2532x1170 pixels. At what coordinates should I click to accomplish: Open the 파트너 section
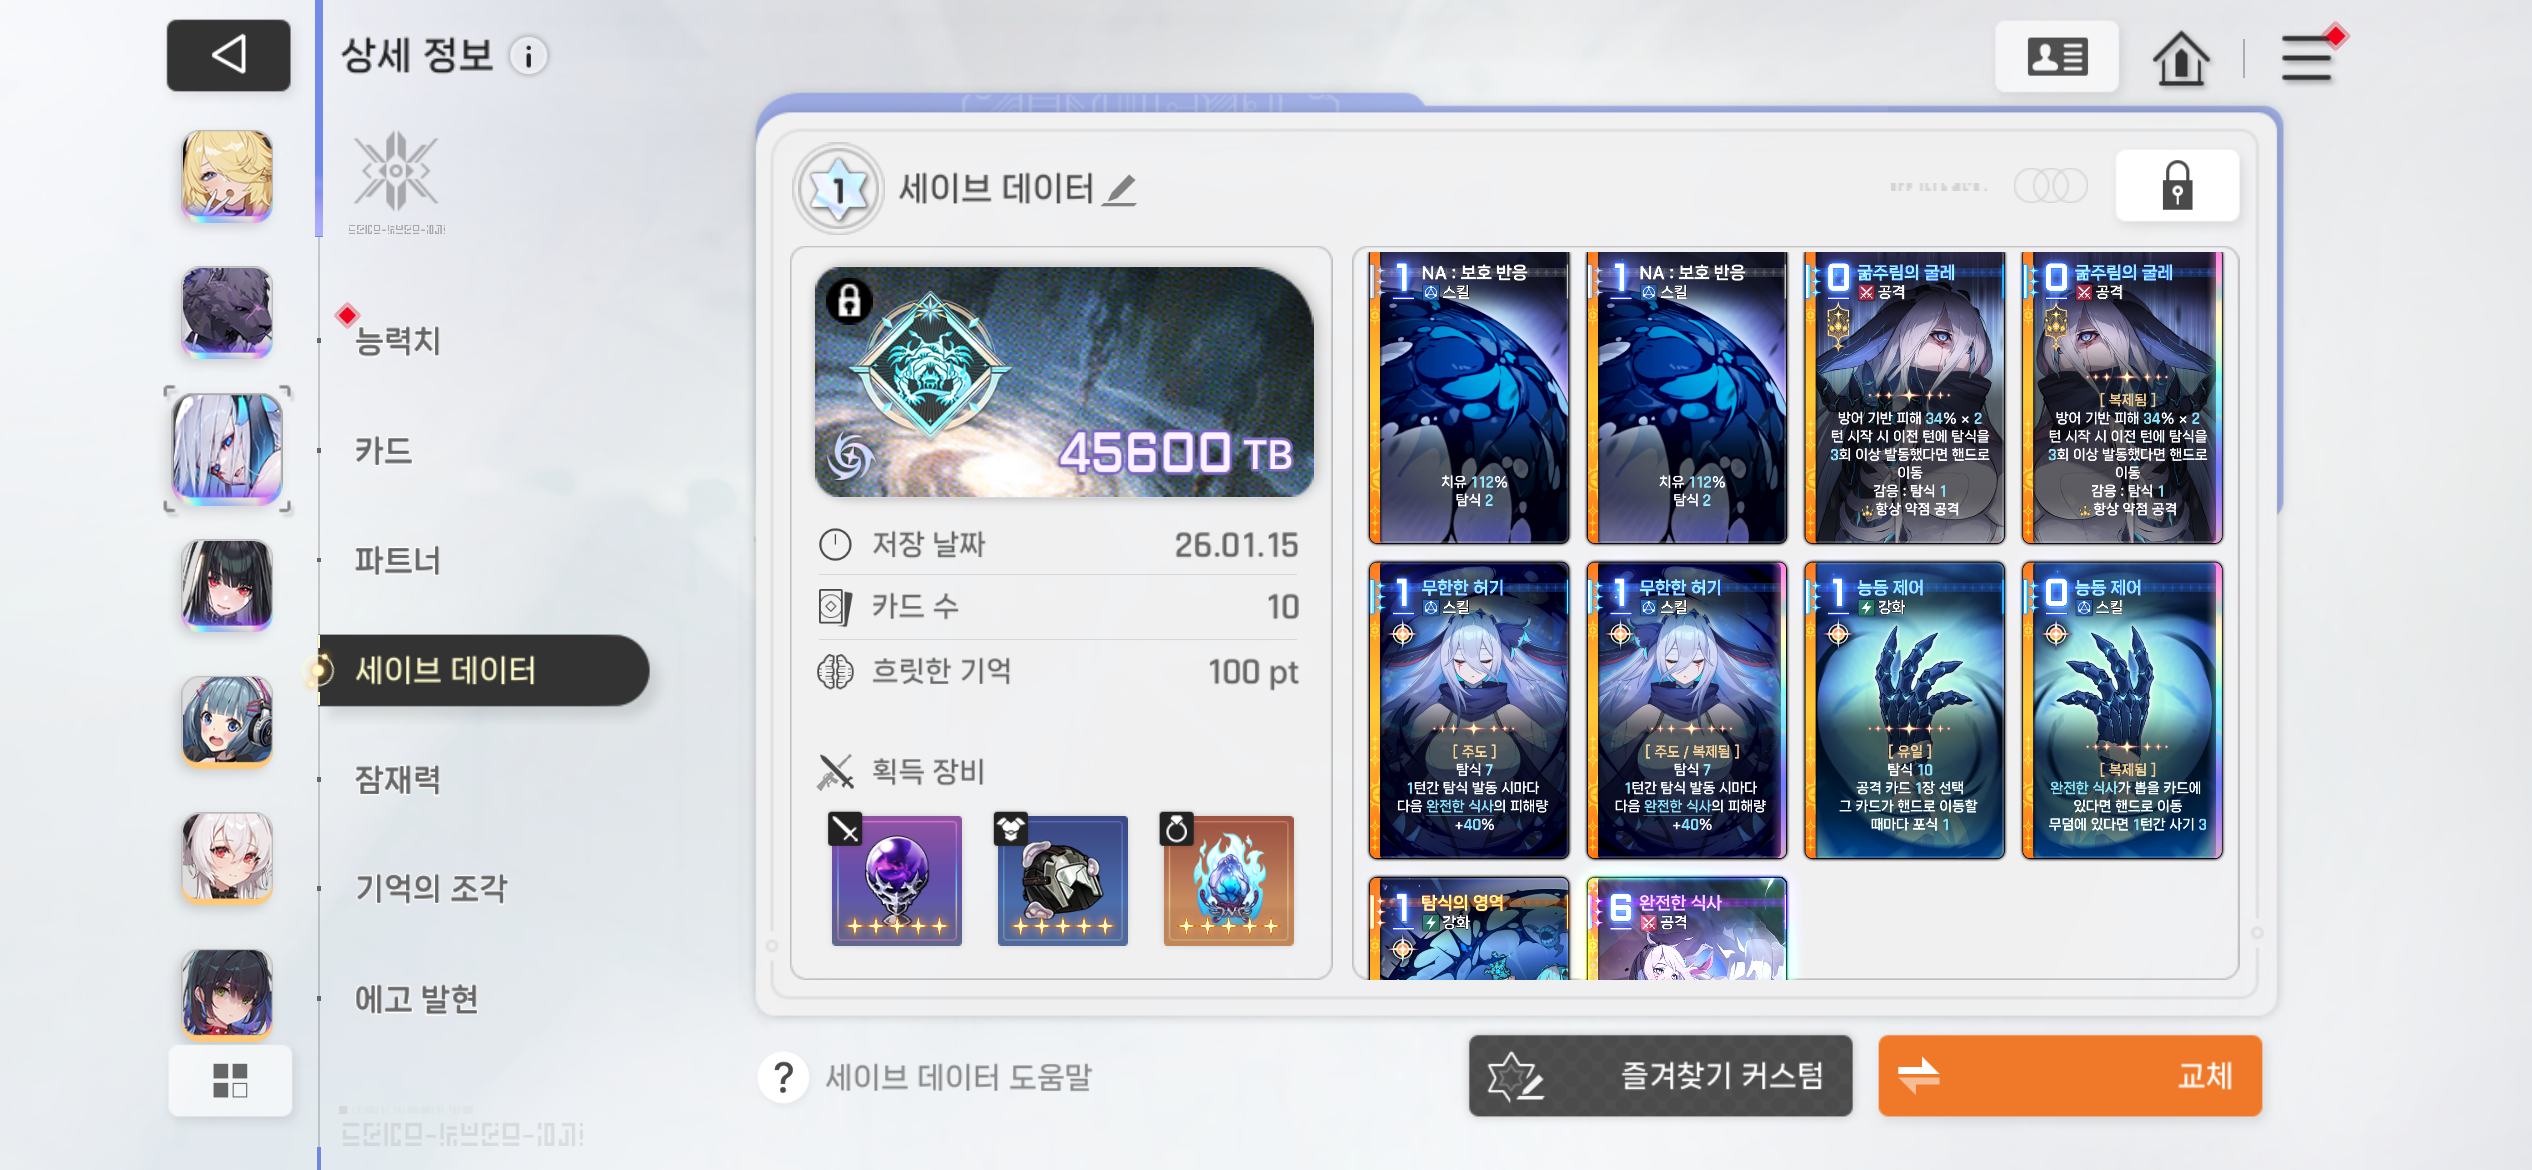[x=398, y=561]
